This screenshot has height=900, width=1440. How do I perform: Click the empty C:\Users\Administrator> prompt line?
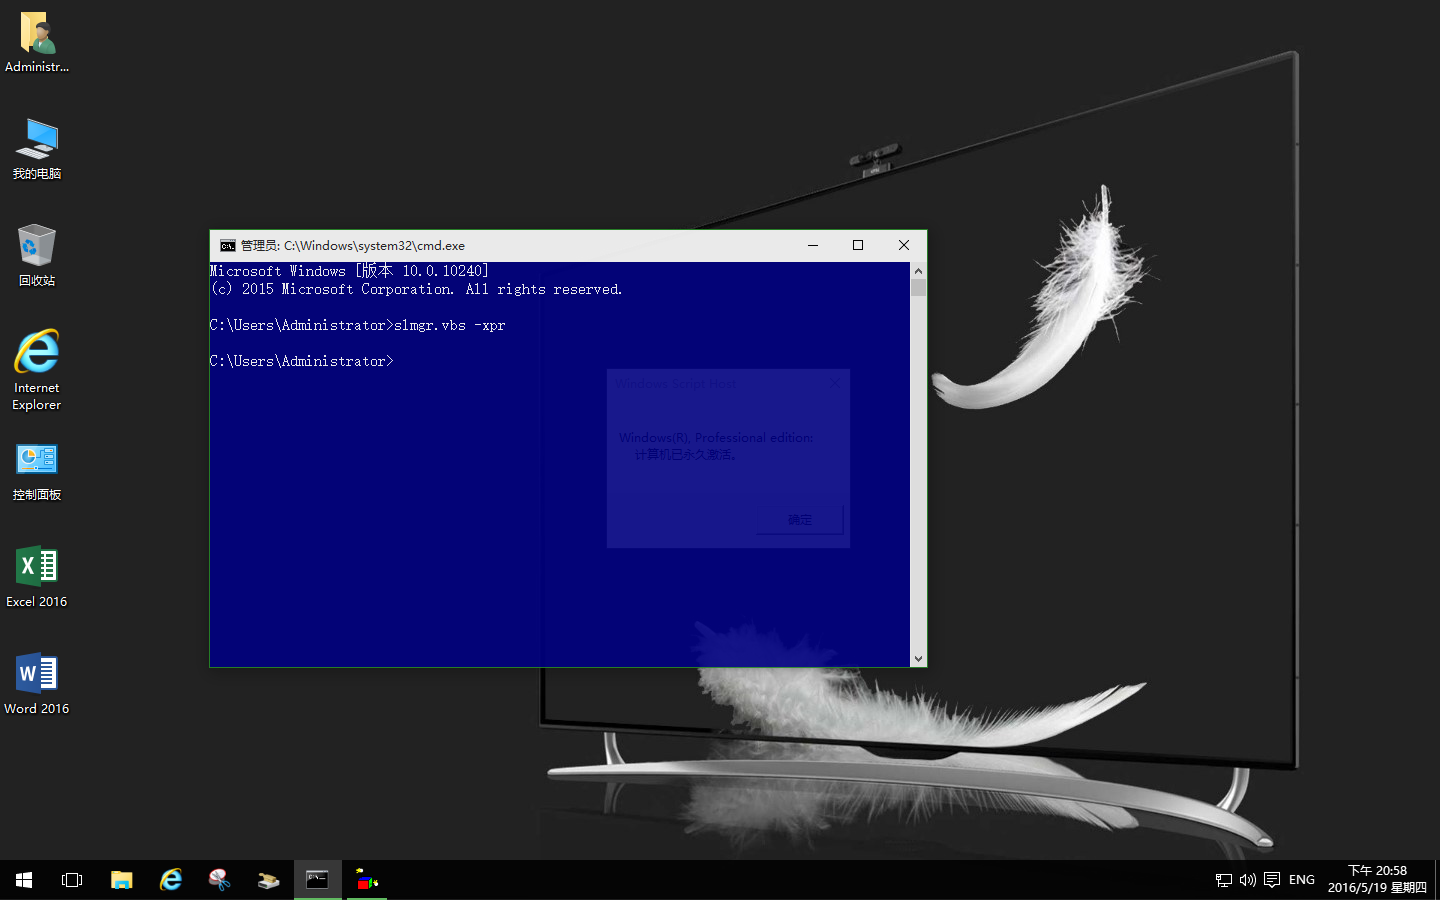point(302,361)
